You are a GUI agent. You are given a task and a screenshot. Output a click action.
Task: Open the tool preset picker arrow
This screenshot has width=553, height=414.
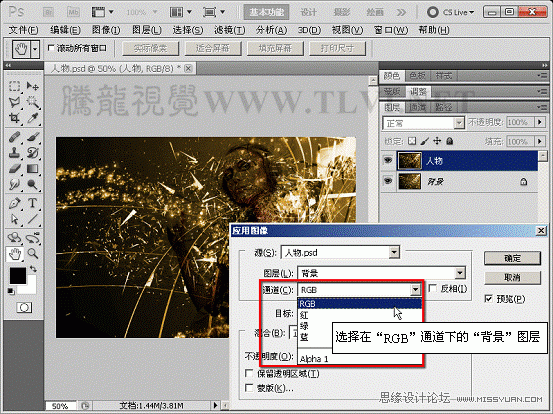pos(35,49)
